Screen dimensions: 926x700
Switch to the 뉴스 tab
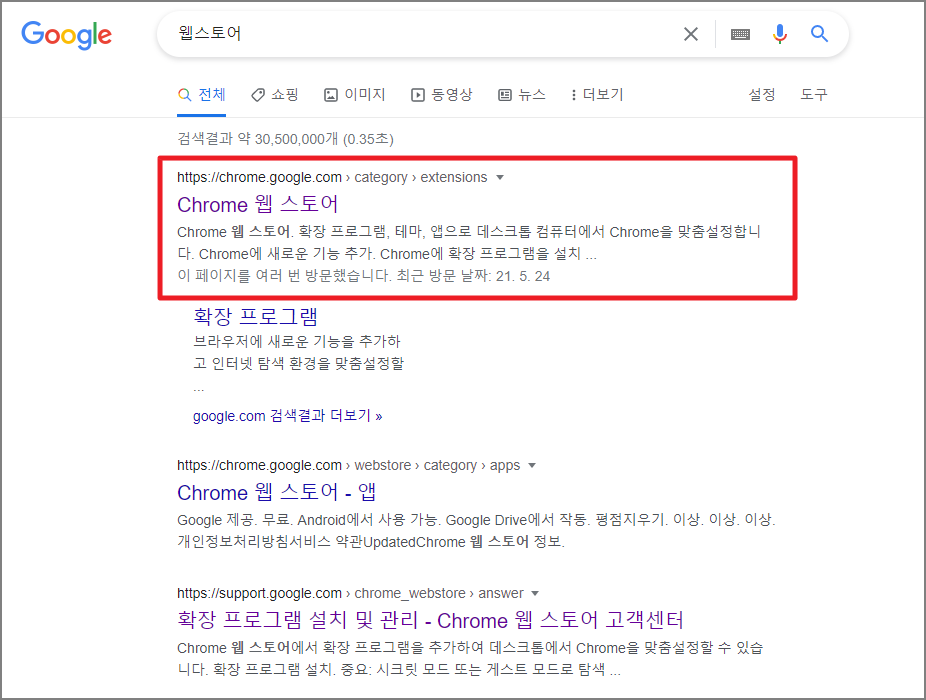click(x=521, y=95)
